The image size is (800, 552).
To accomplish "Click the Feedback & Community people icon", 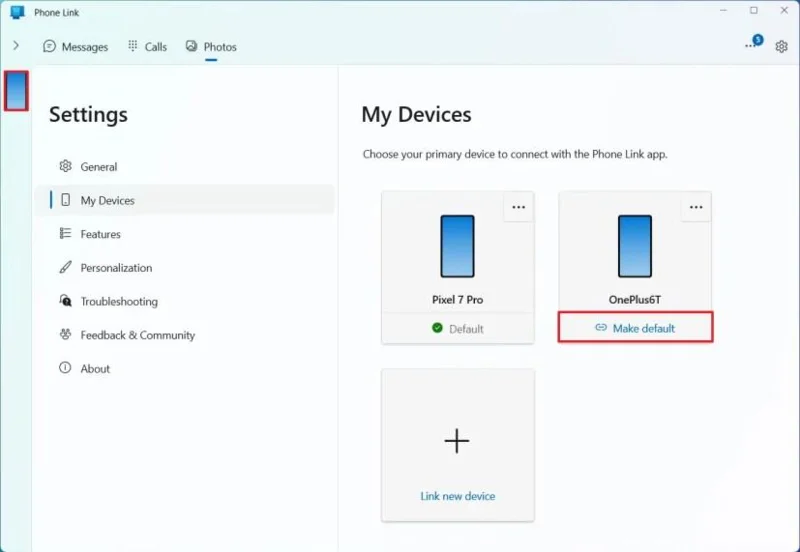I will (x=65, y=334).
